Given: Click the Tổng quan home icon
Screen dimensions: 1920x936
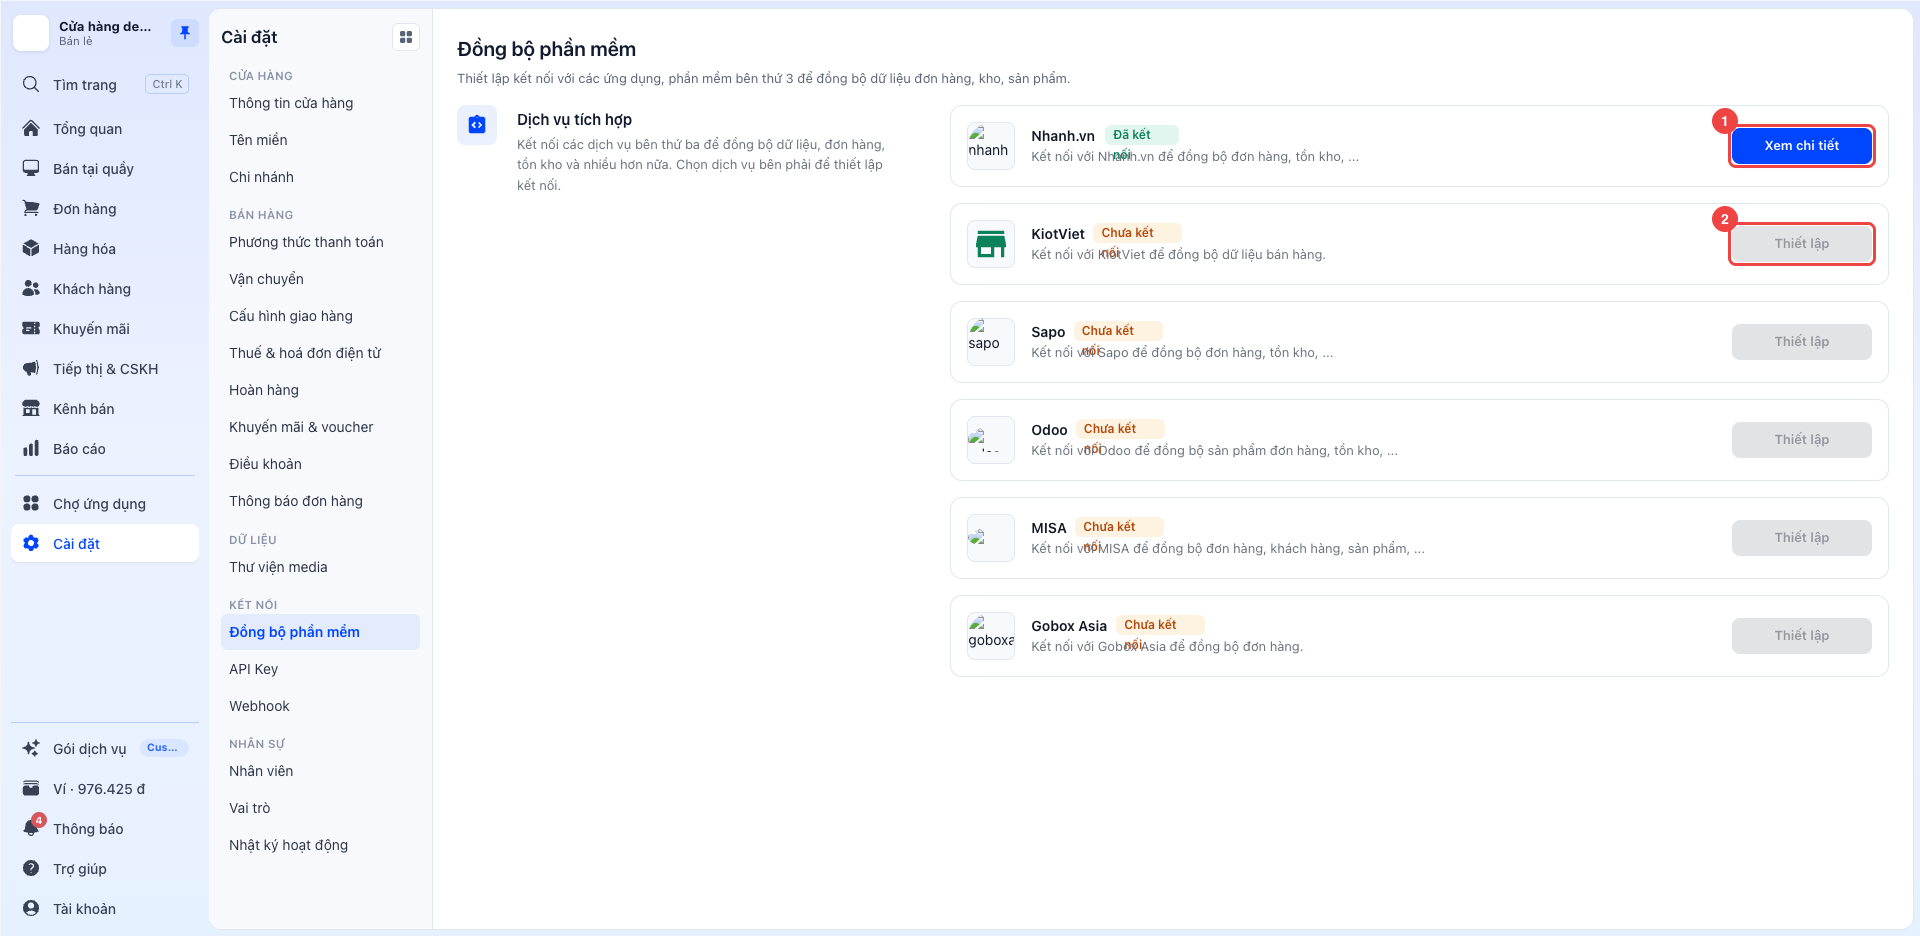Looking at the screenshot, I should (31, 129).
